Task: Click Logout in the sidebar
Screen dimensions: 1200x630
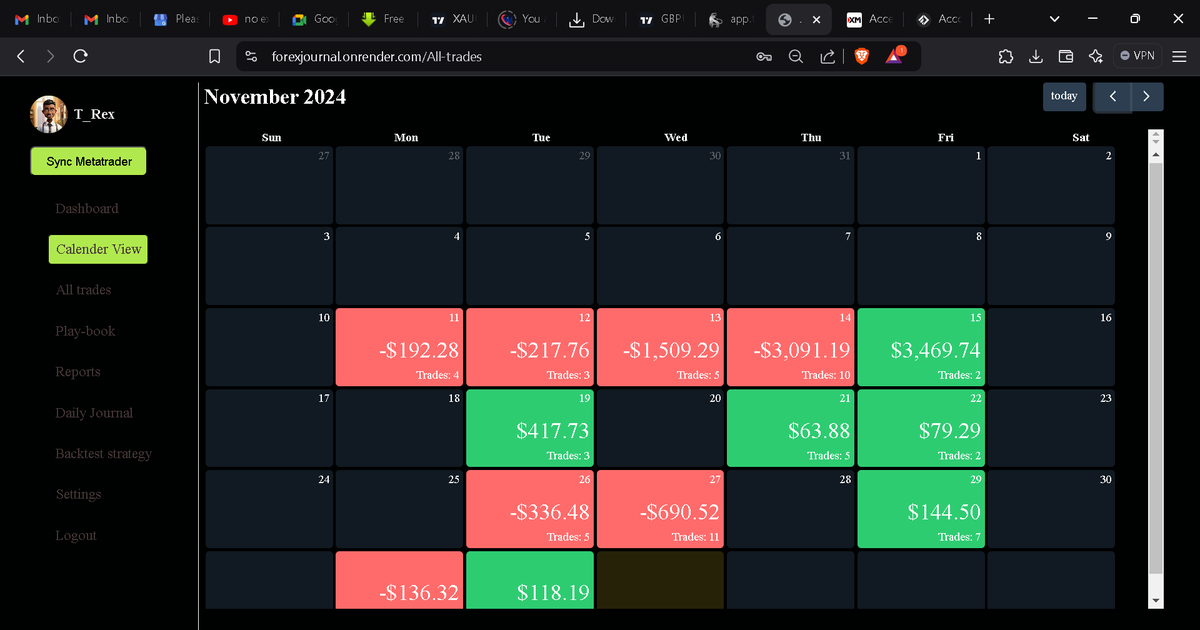Action: [x=76, y=536]
